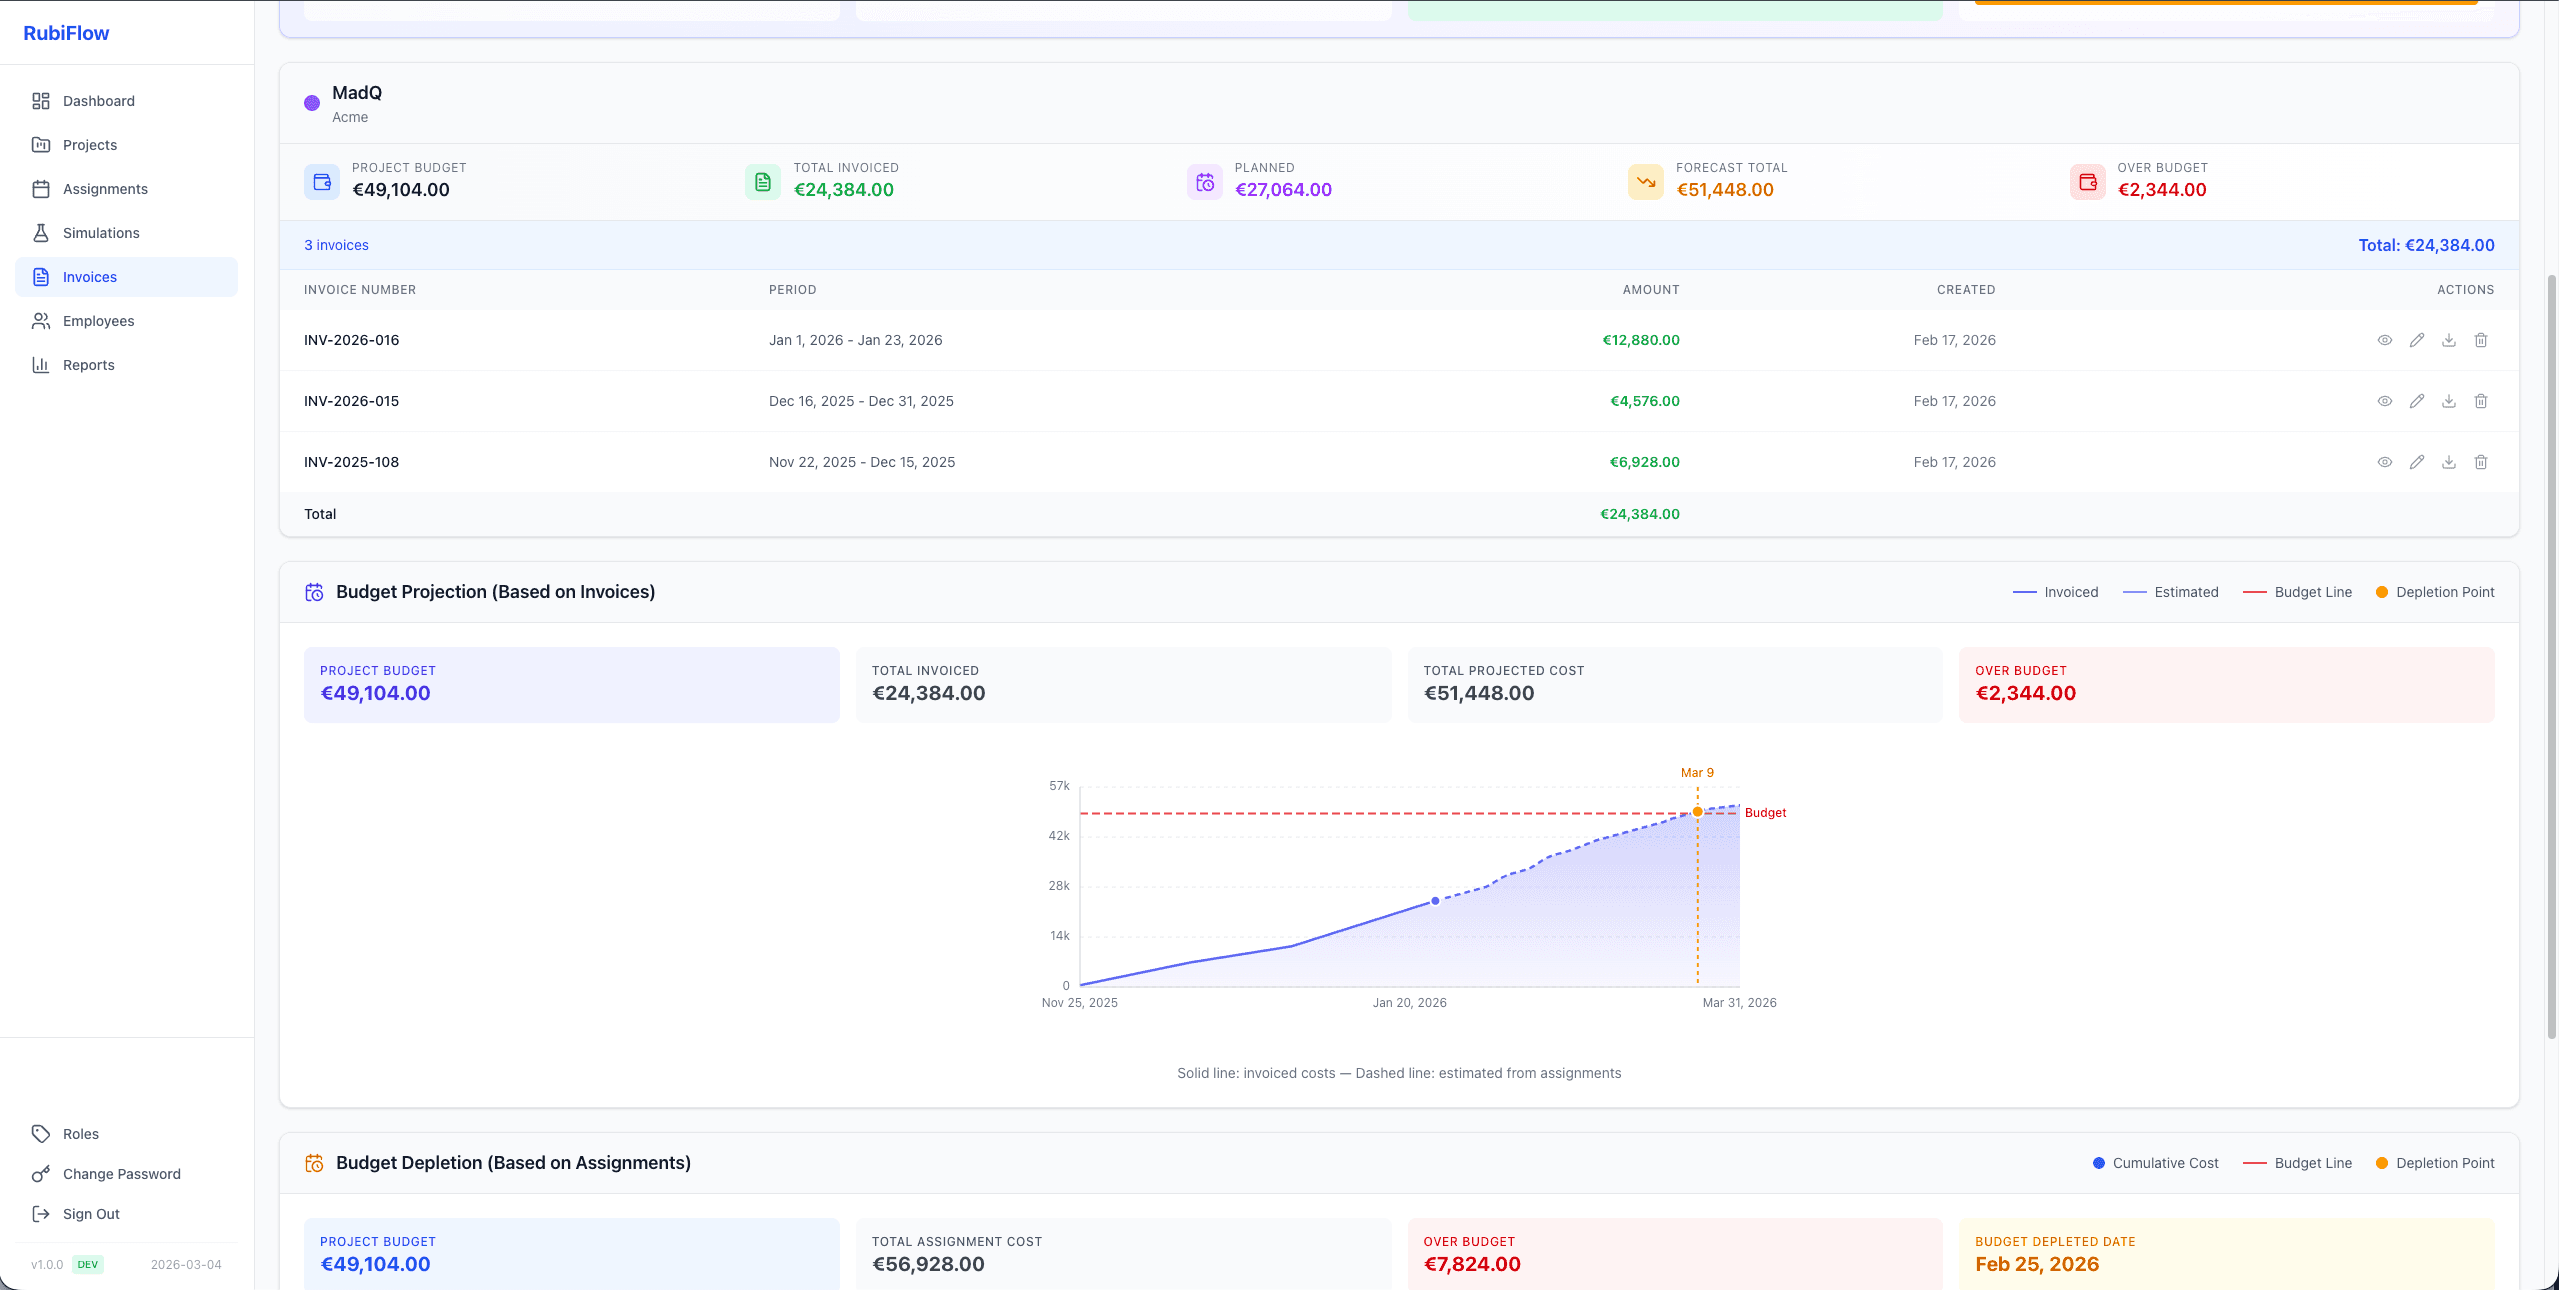This screenshot has height=1290, width=2559.
Task: Click the Change Password key icon
Action: click(41, 1173)
